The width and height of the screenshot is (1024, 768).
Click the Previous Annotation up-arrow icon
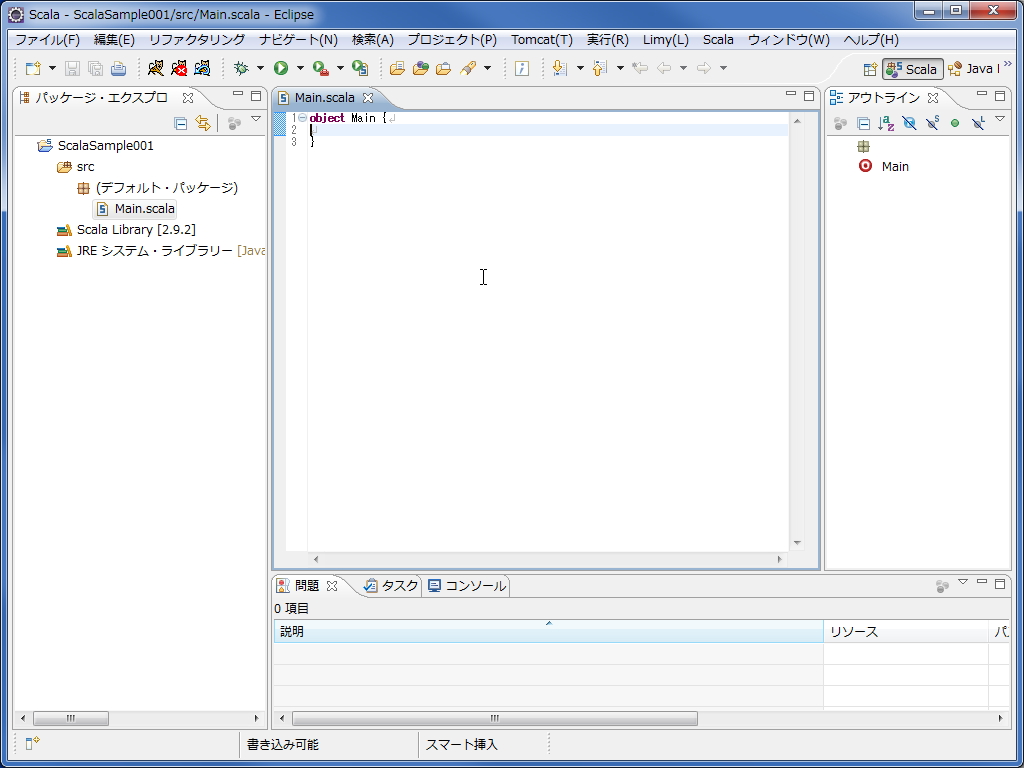click(600, 68)
